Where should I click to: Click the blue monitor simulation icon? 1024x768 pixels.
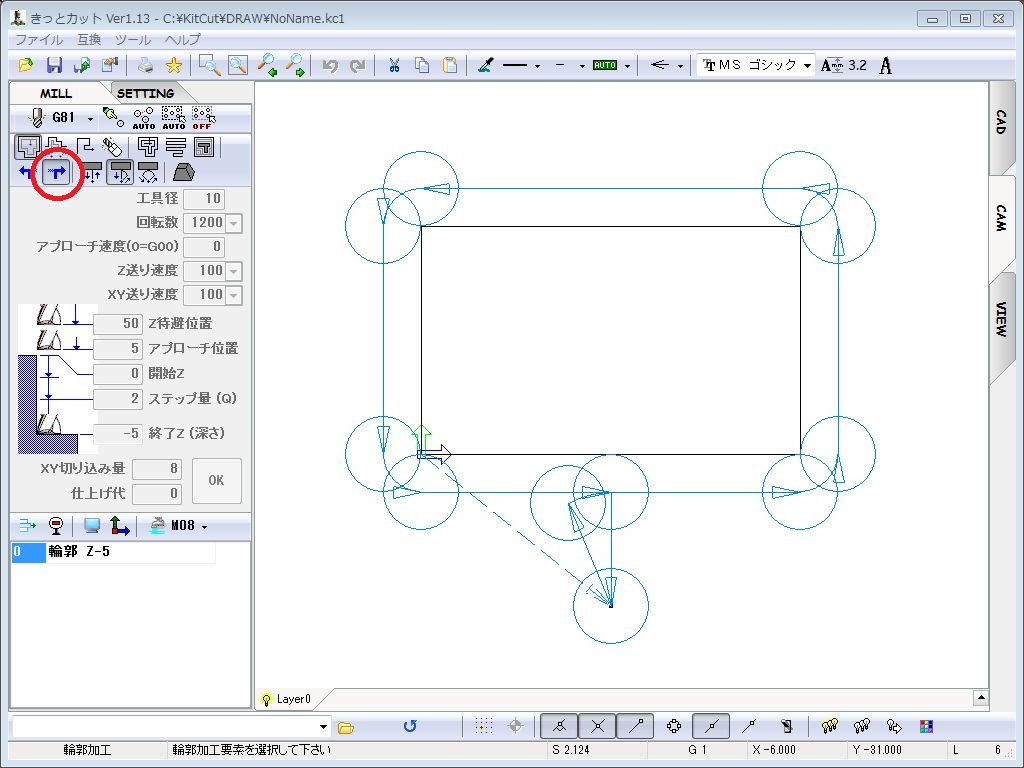coord(91,526)
